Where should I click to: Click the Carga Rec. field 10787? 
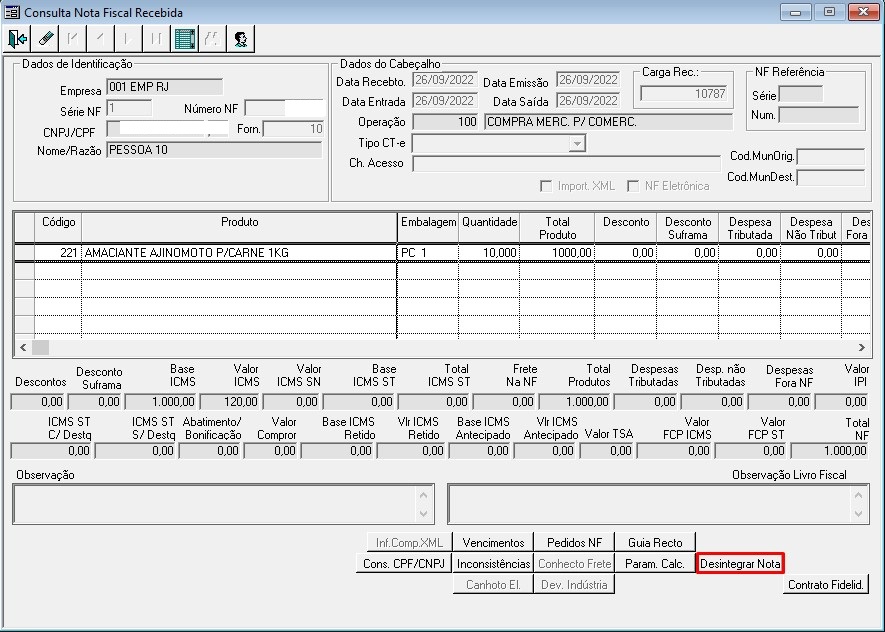(x=684, y=94)
